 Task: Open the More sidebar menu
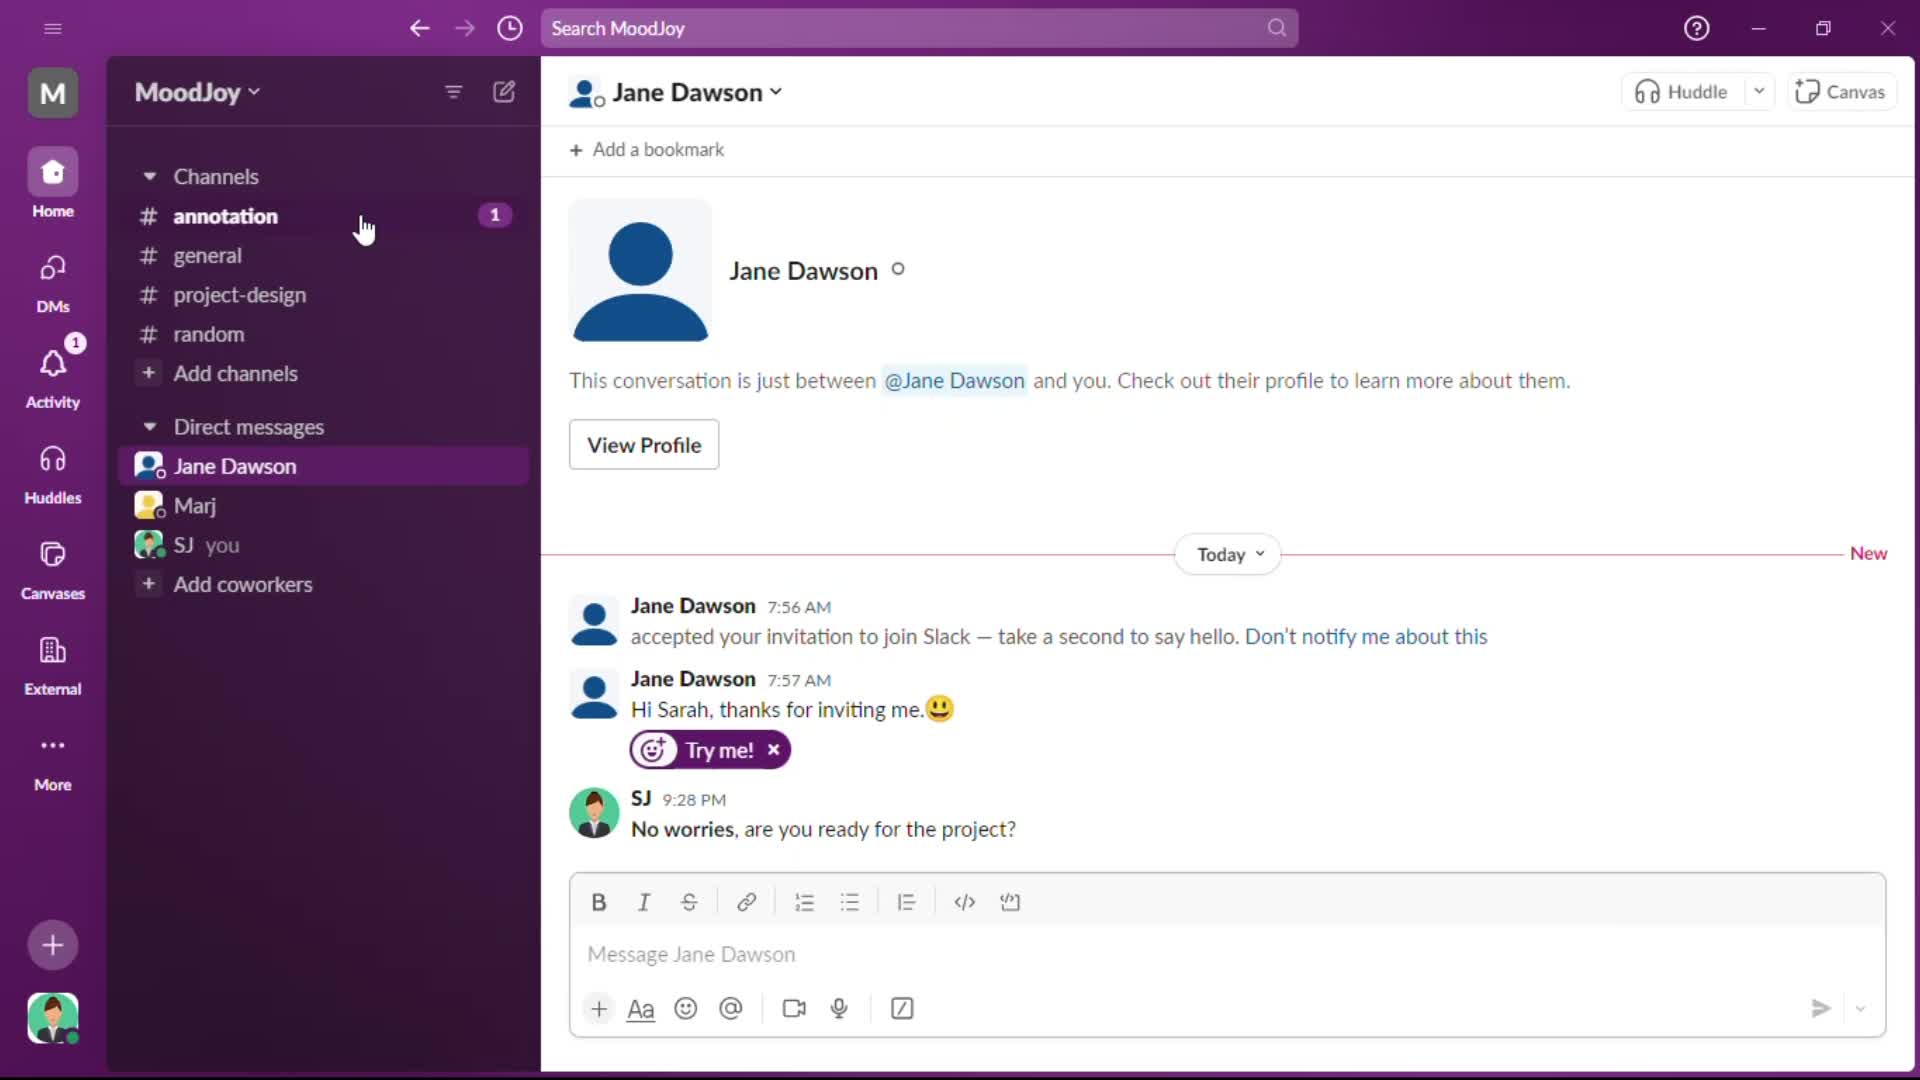pyautogui.click(x=53, y=761)
